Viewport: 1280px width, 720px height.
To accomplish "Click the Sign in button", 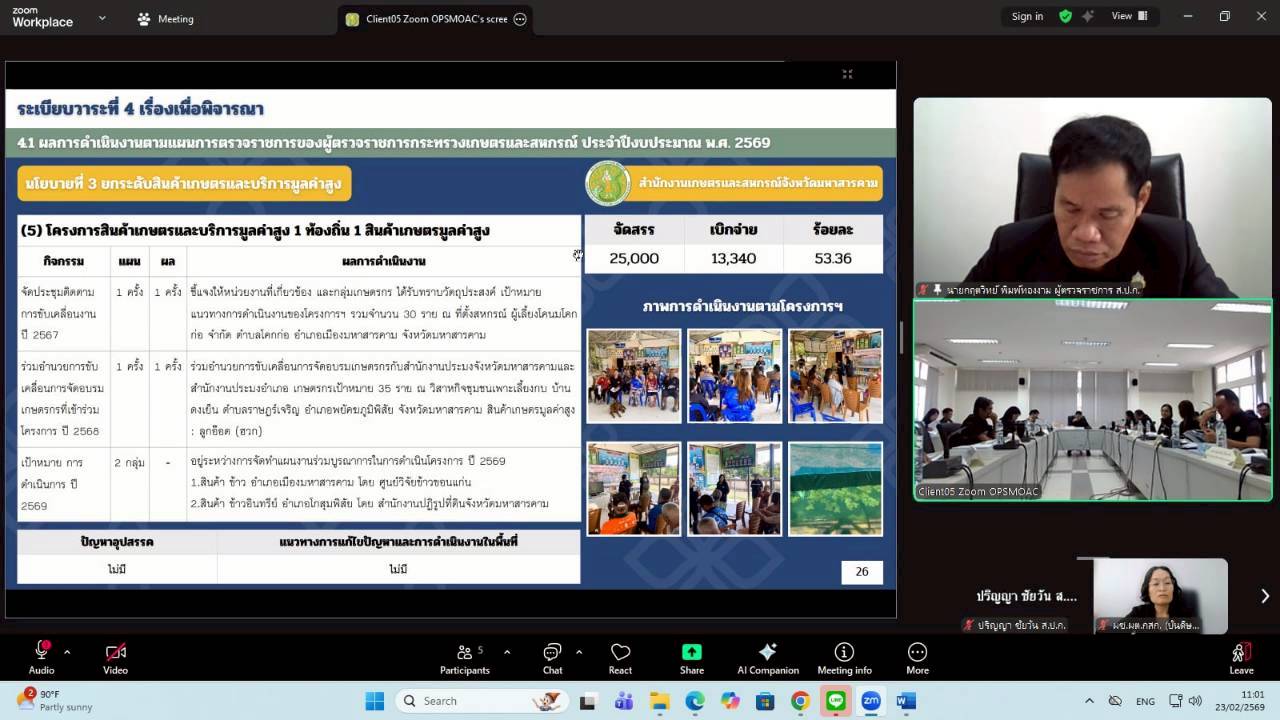I will click(1028, 16).
